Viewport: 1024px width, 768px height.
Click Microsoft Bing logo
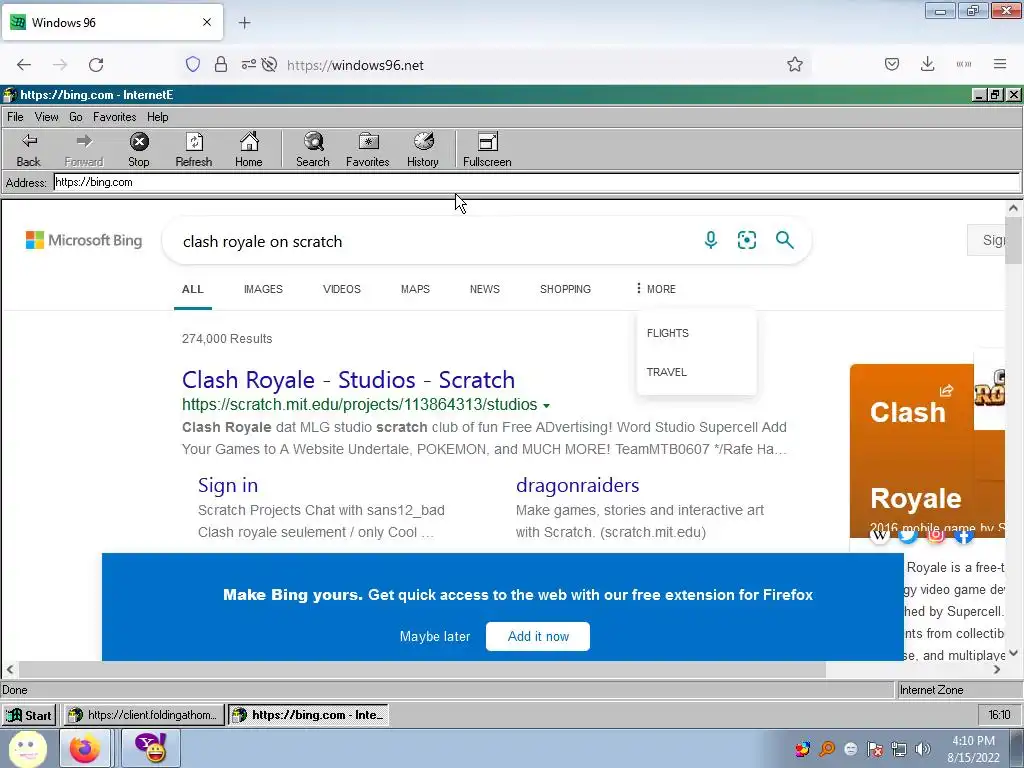point(84,240)
